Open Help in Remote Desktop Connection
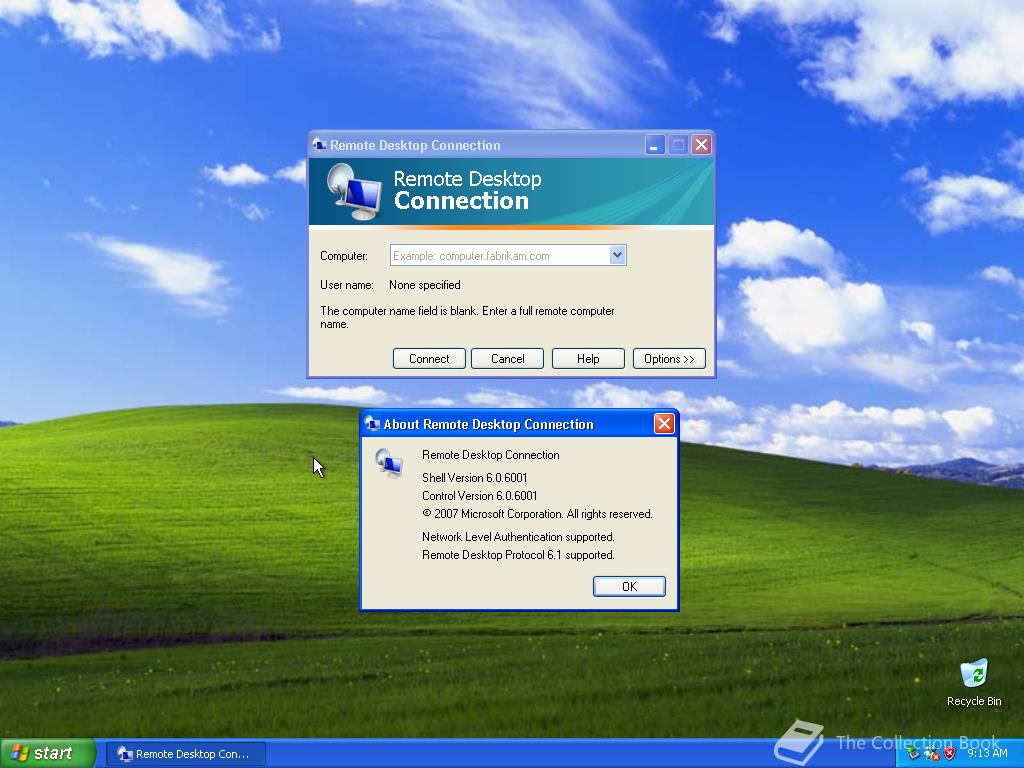The width and height of the screenshot is (1024, 768). click(588, 359)
